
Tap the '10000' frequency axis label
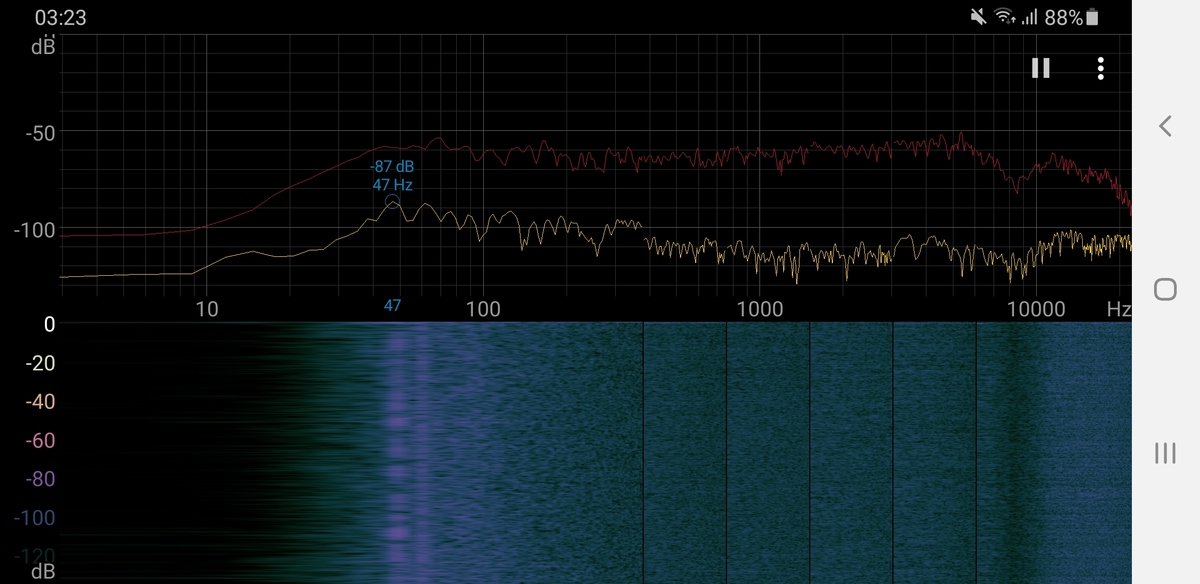click(x=1036, y=309)
